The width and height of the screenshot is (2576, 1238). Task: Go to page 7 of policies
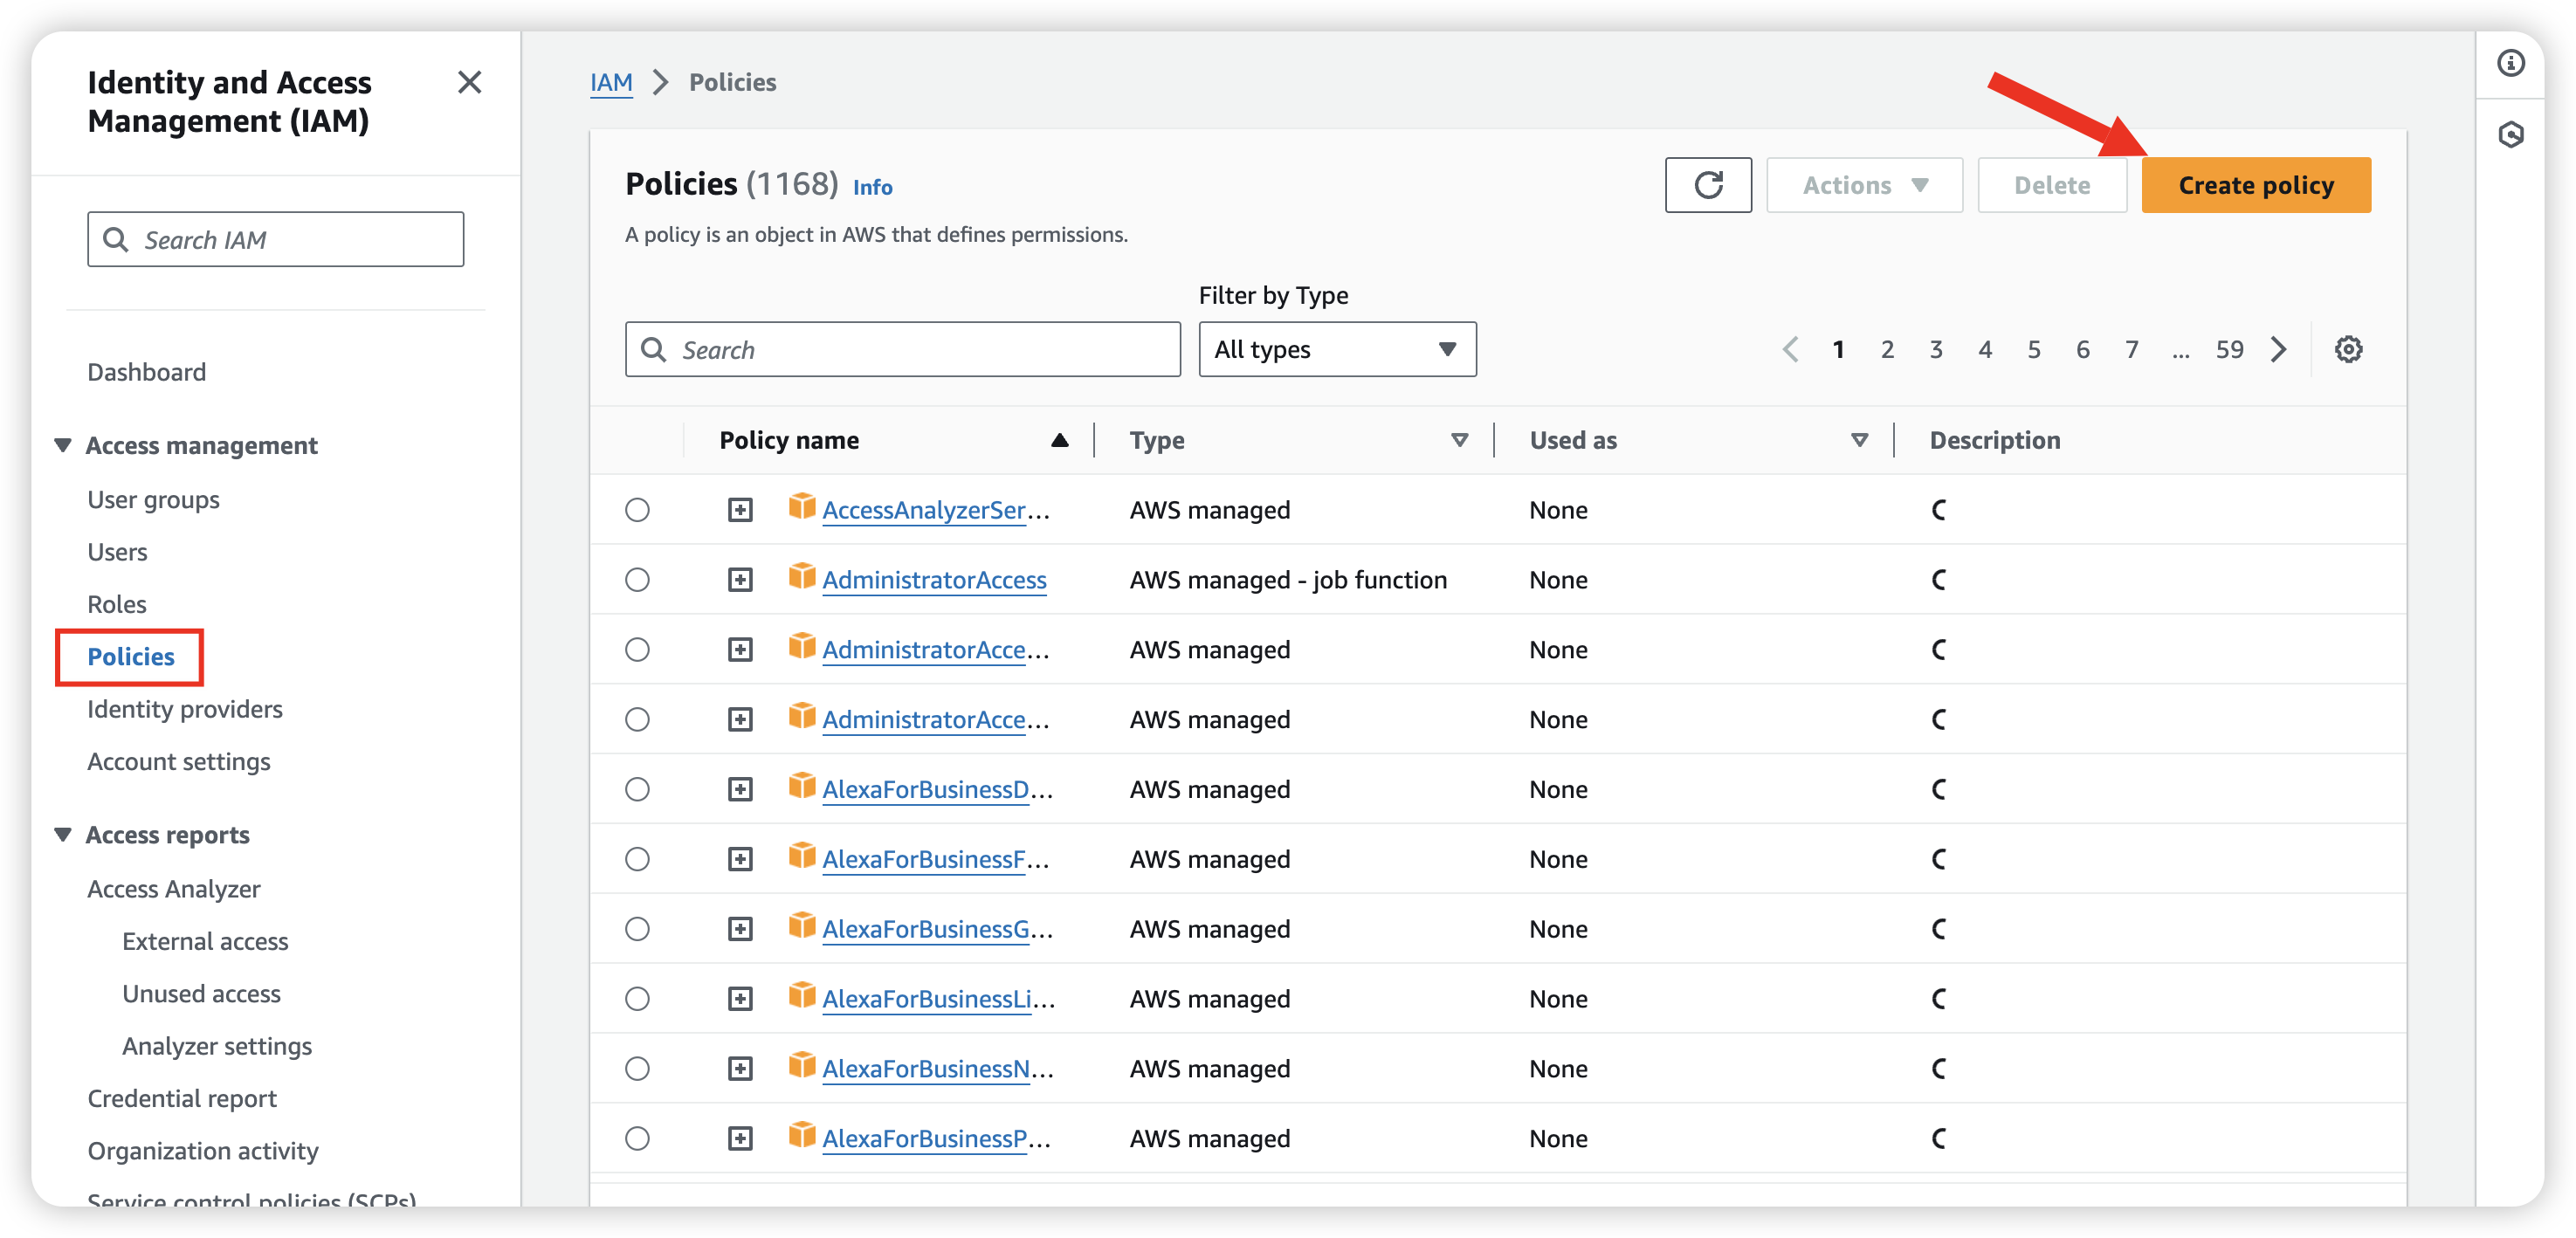pyautogui.click(x=2132, y=349)
